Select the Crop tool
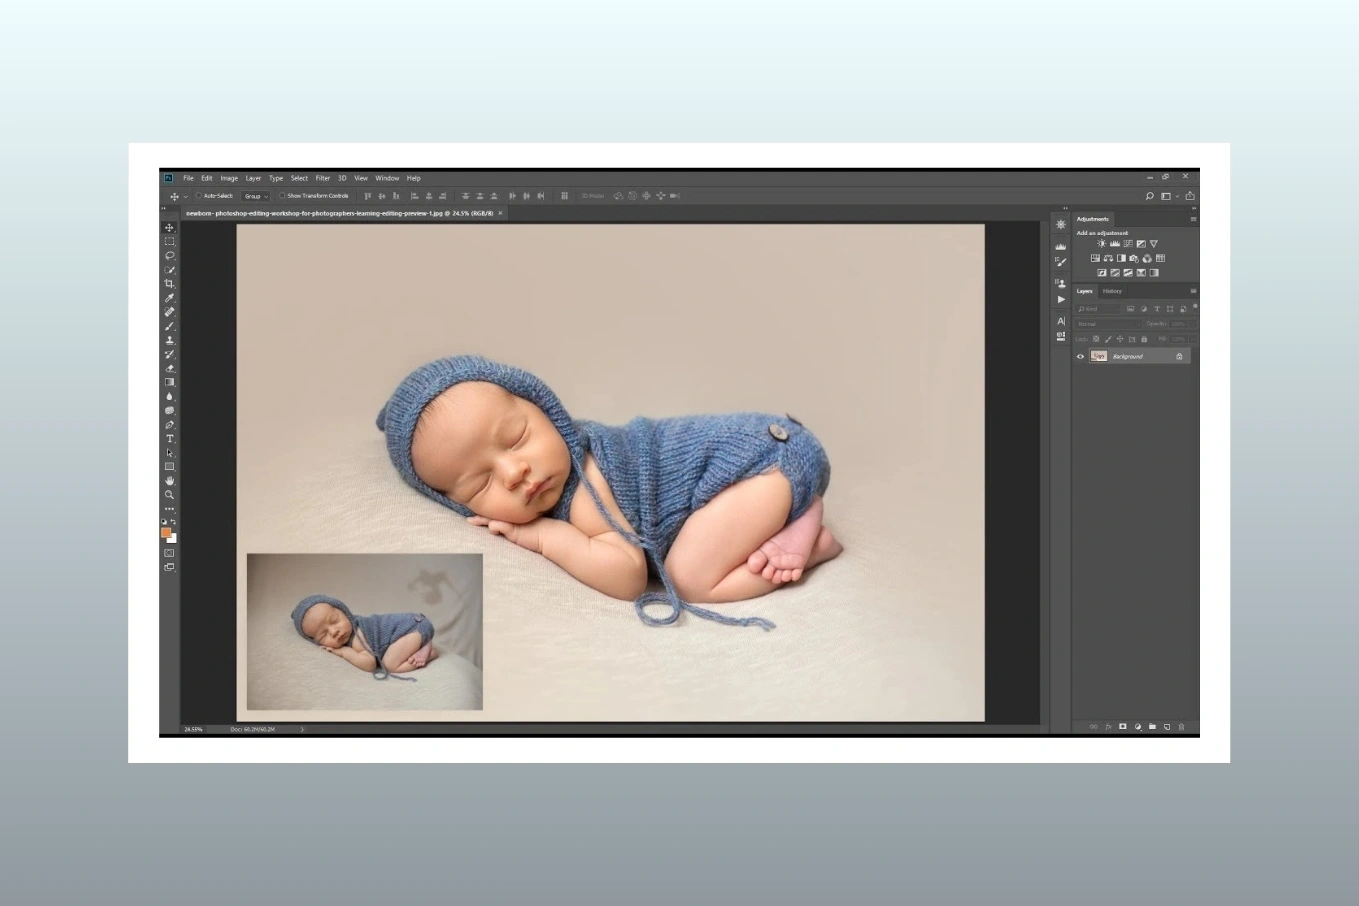 coord(169,284)
